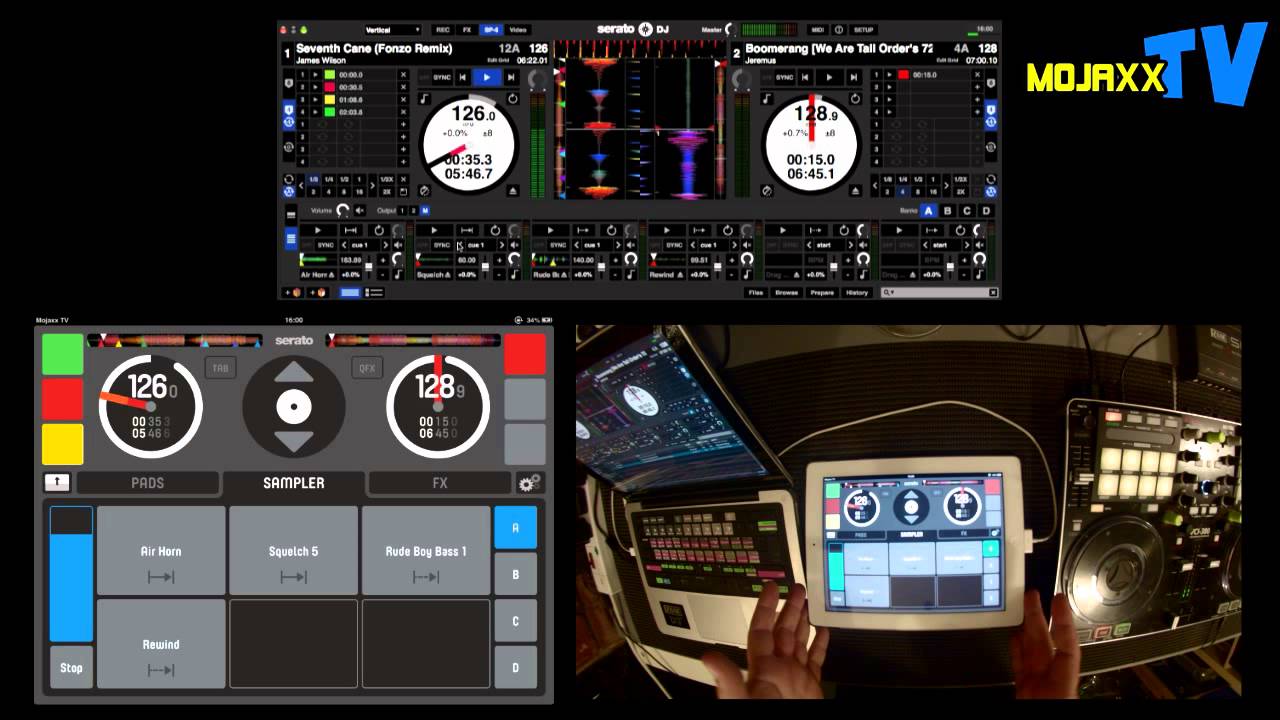Image resolution: width=1280 pixels, height=720 pixels.
Task: Click censor icon below deck 1 platter
Action: pos(425,190)
